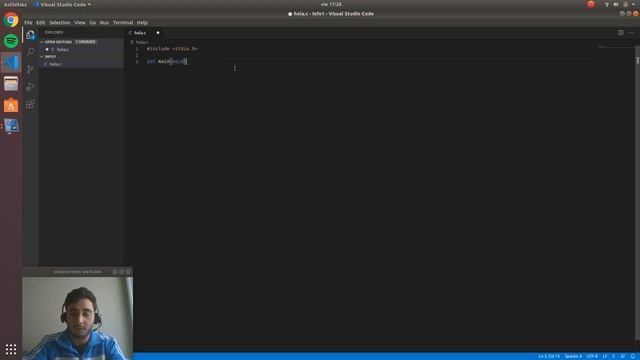Click the Visual Studio Code dock icon
This screenshot has width=640, height=360.
11,62
